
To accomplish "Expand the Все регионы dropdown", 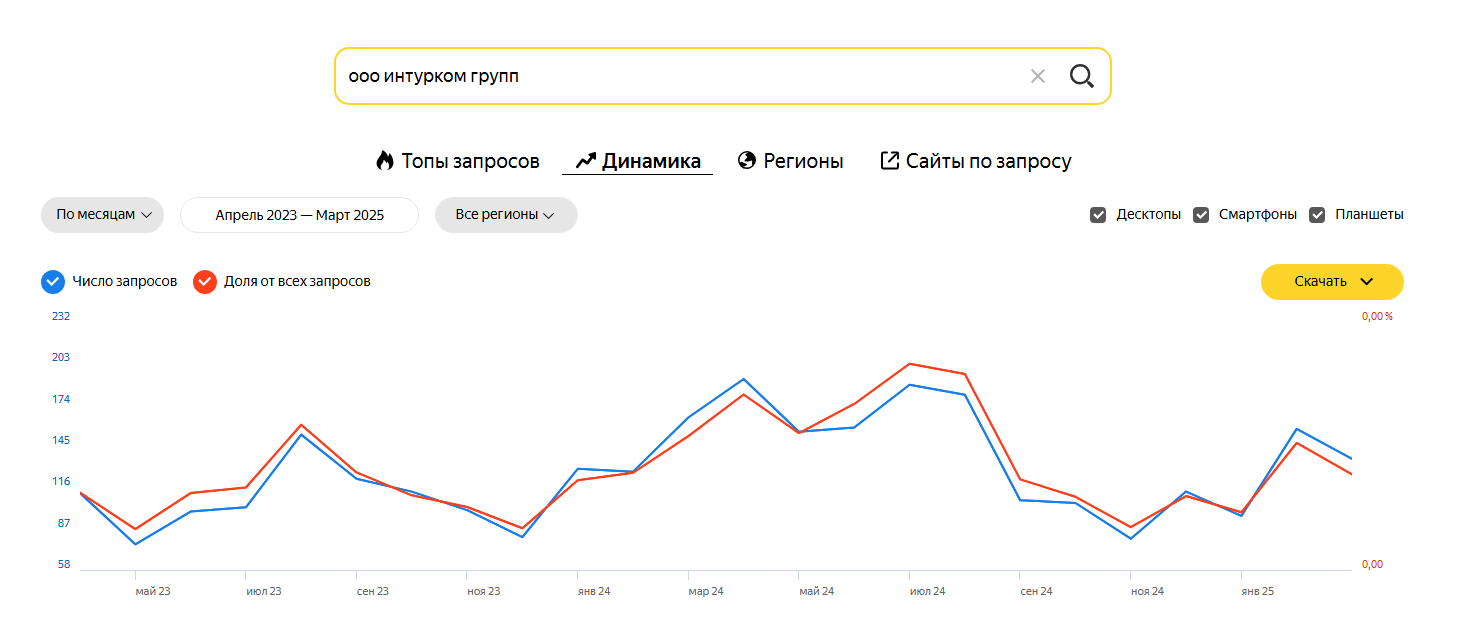I will [x=505, y=215].
